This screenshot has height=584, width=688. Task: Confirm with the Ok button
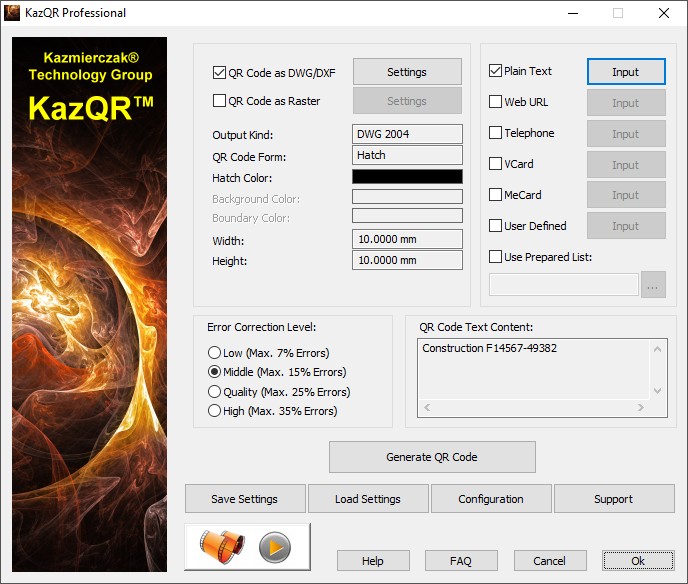[638, 561]
